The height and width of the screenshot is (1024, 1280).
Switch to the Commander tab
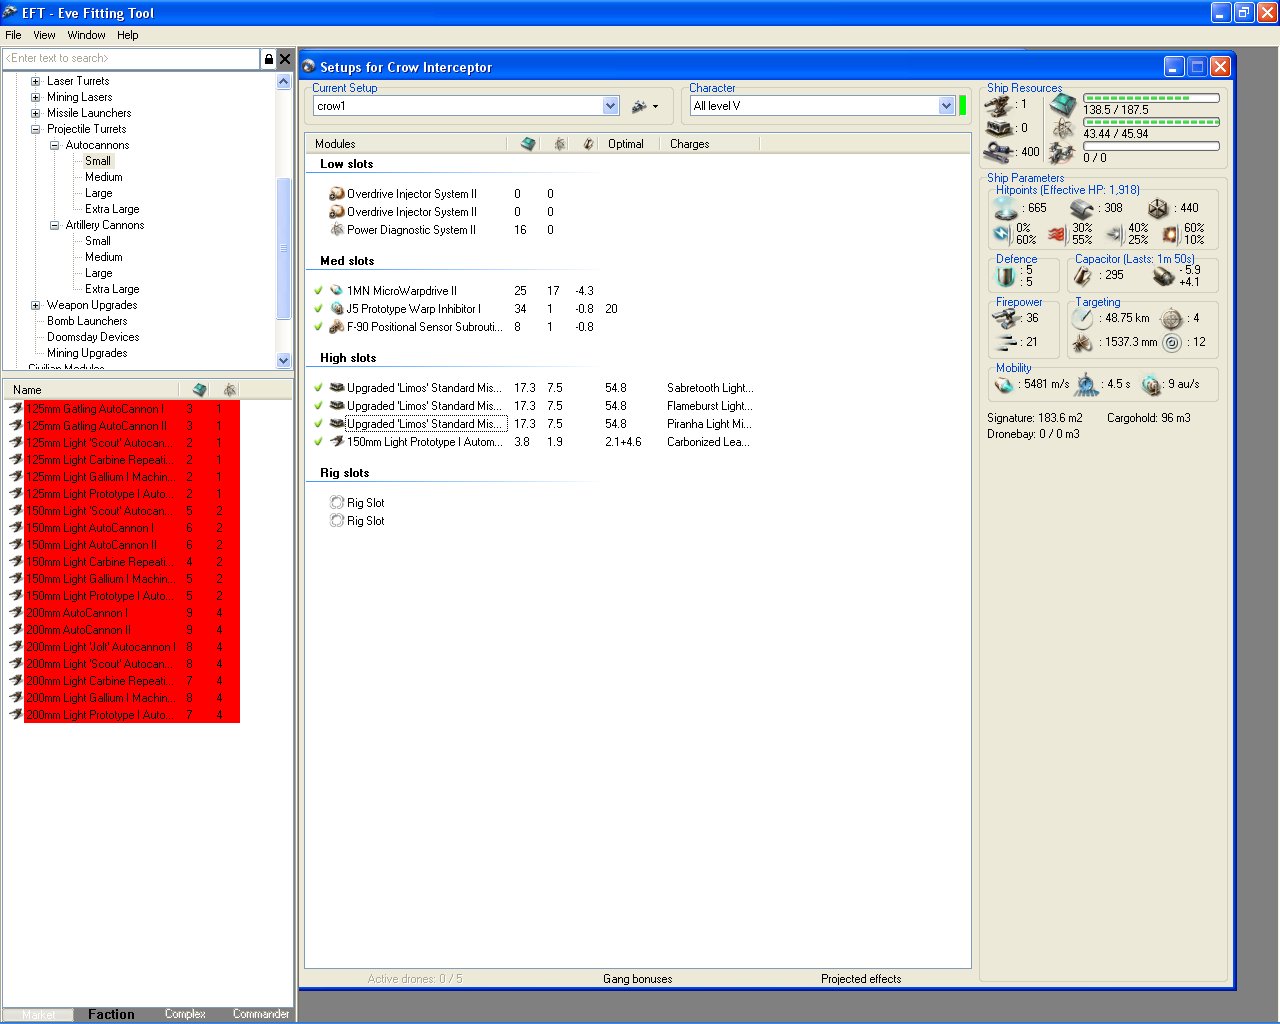261,1014
